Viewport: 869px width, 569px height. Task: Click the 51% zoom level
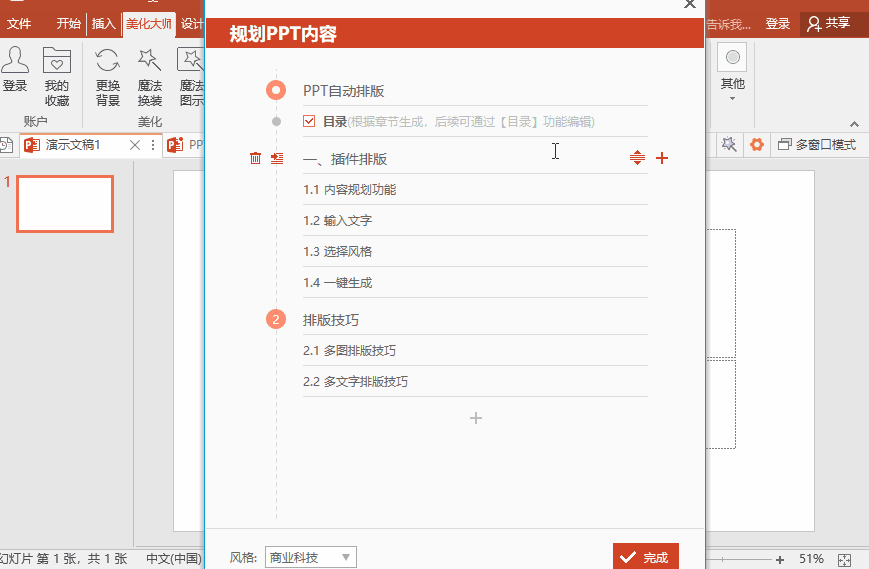[811, 559]
